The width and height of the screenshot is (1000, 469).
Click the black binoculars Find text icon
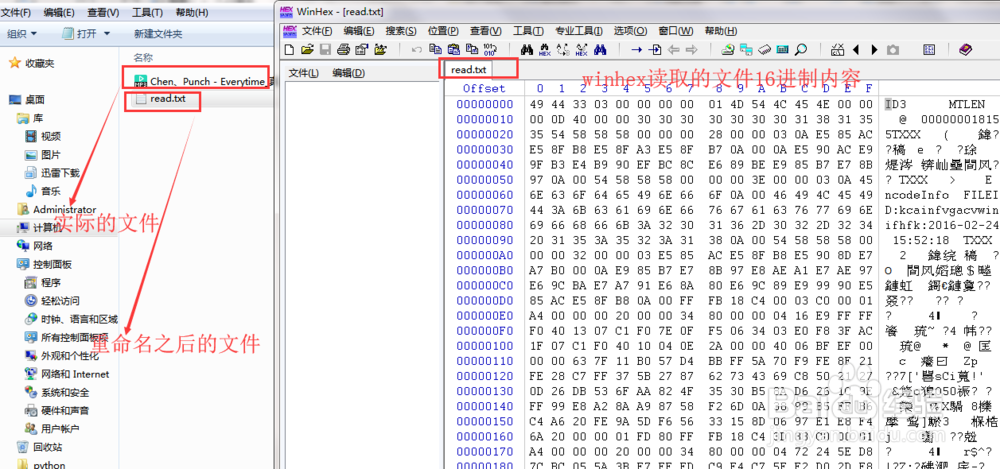tap(527, 49)
